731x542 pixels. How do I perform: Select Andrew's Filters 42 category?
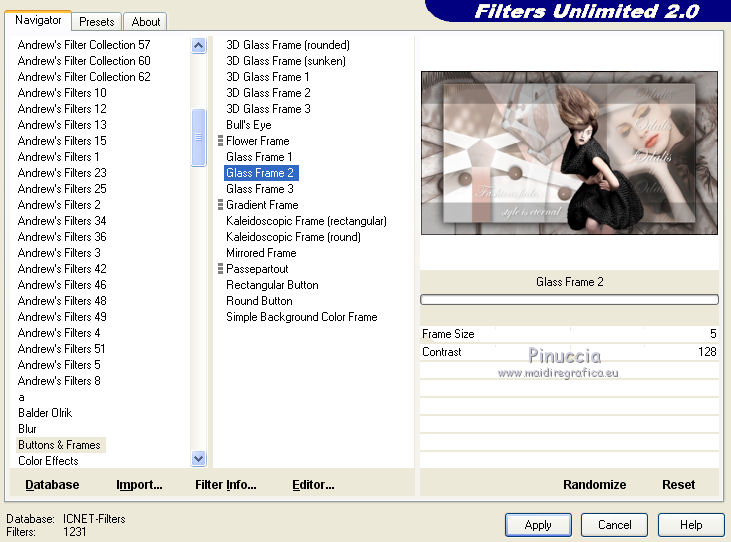(62, 269)
